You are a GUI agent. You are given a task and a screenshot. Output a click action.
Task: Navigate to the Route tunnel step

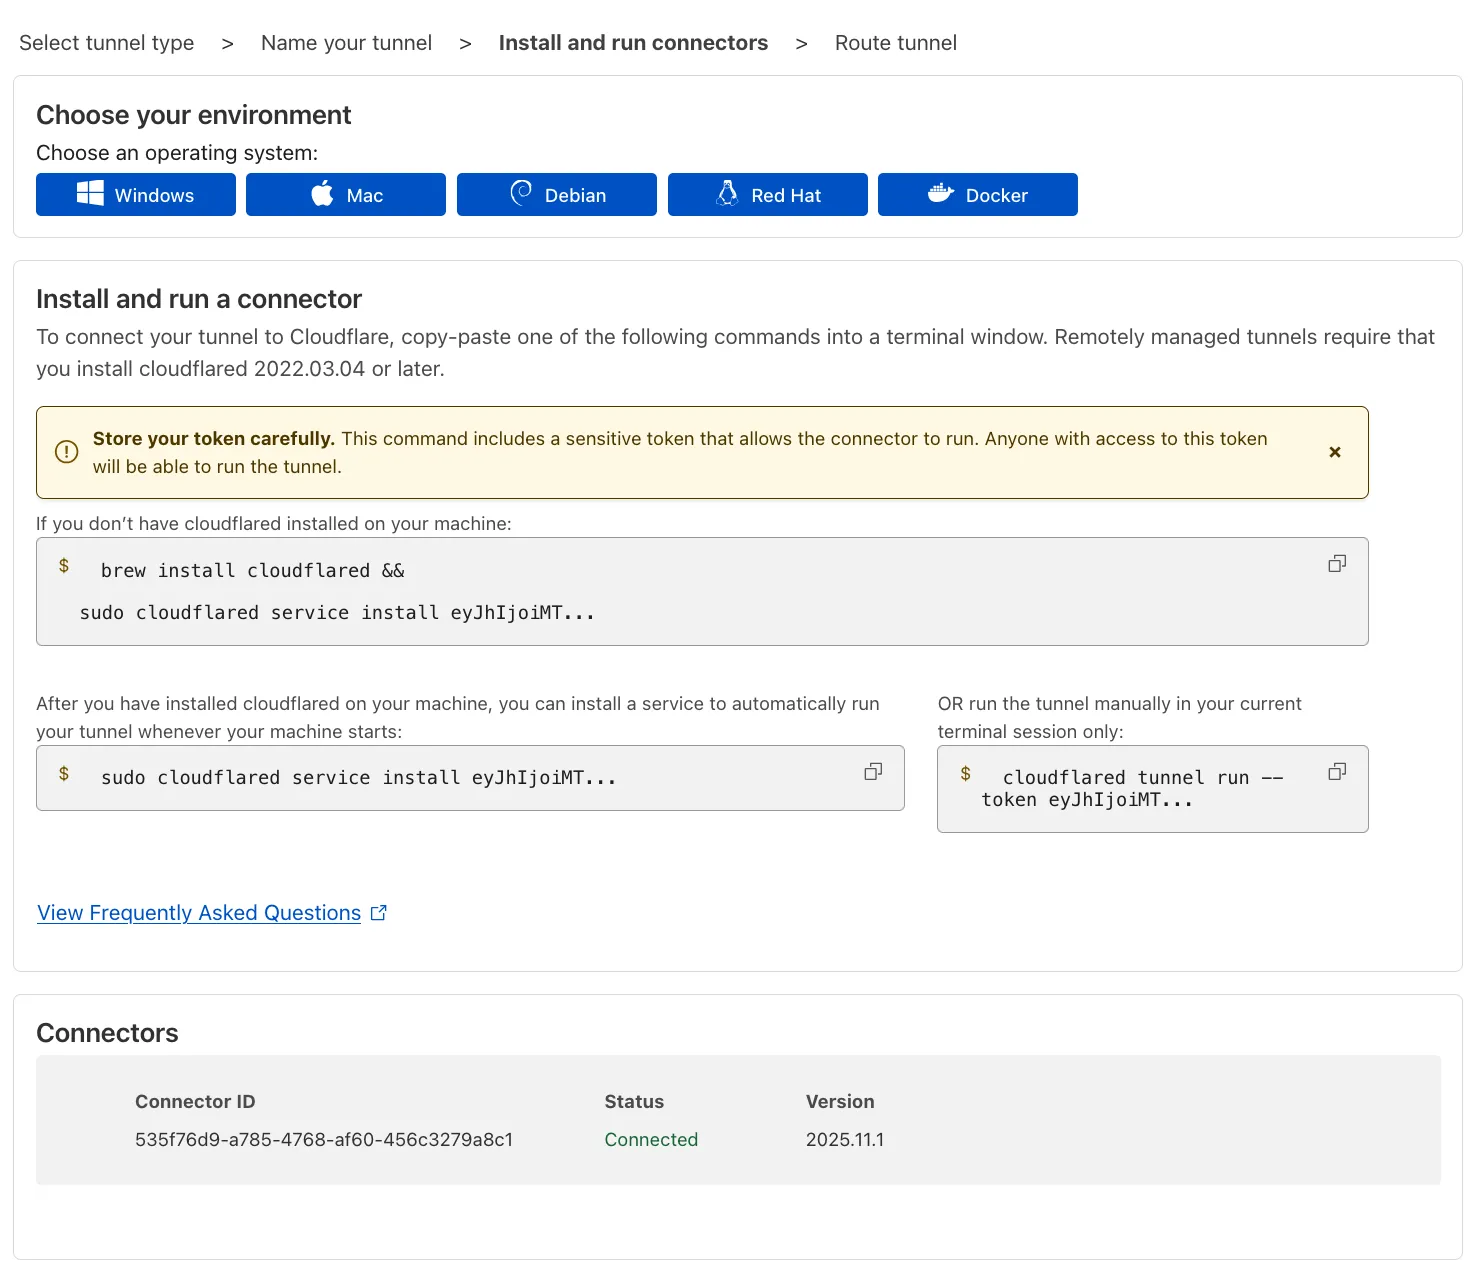tap(895, 43)
